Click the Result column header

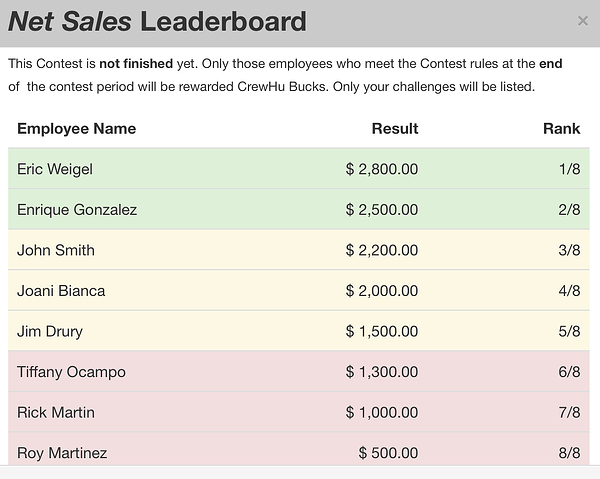(x=395, y=128)
